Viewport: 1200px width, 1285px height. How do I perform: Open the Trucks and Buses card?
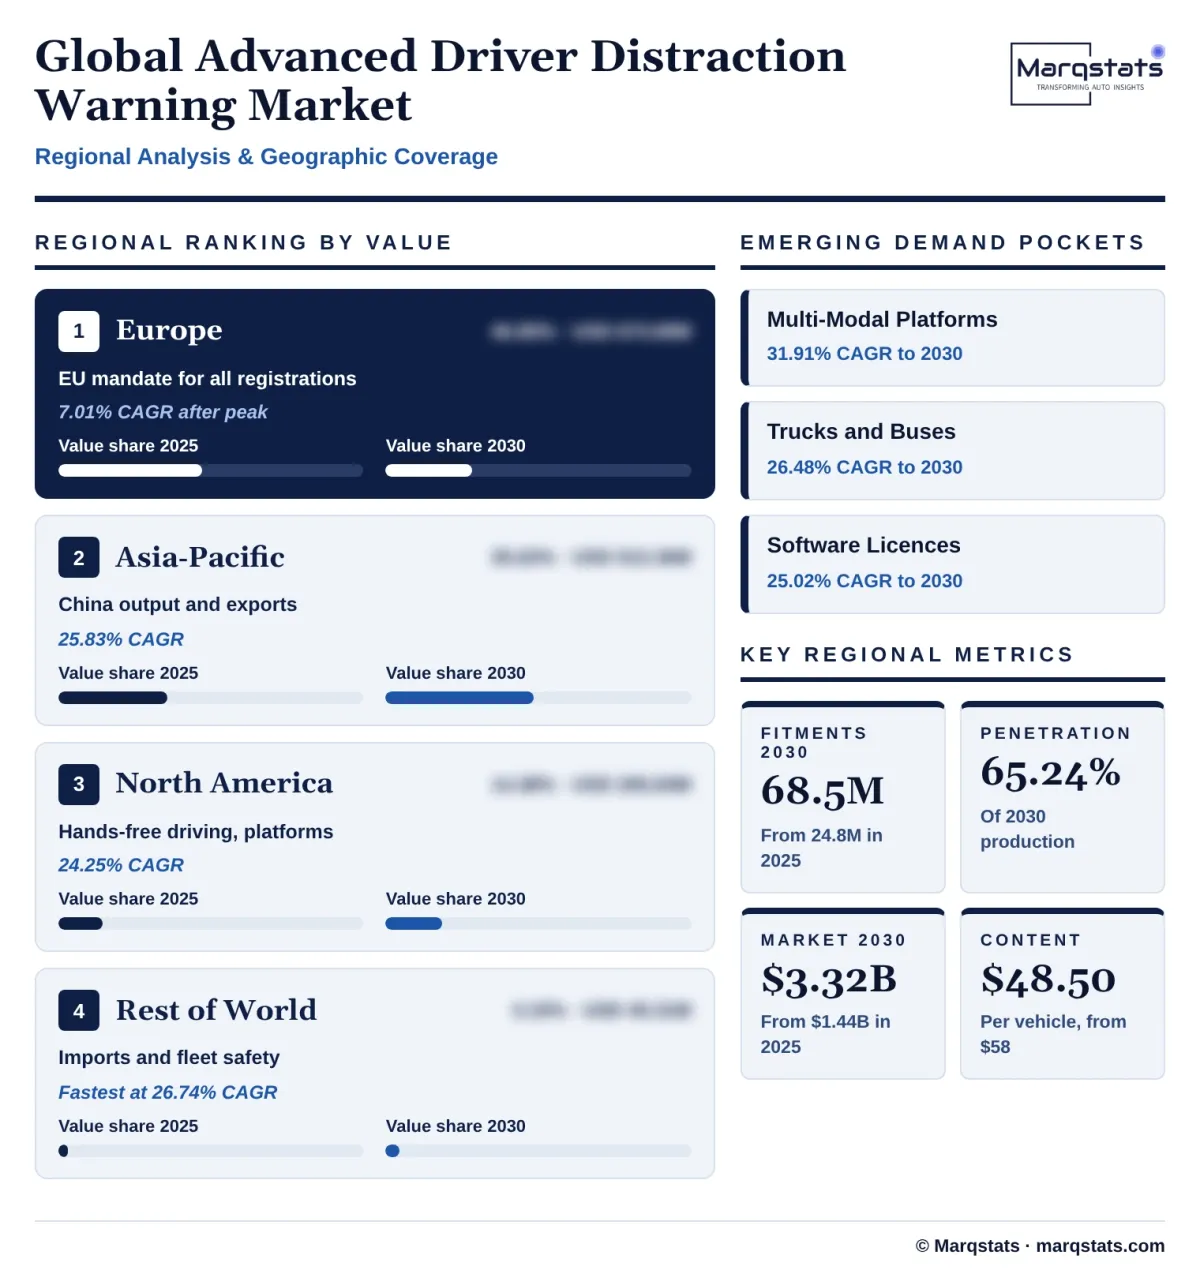pos(953,451)
